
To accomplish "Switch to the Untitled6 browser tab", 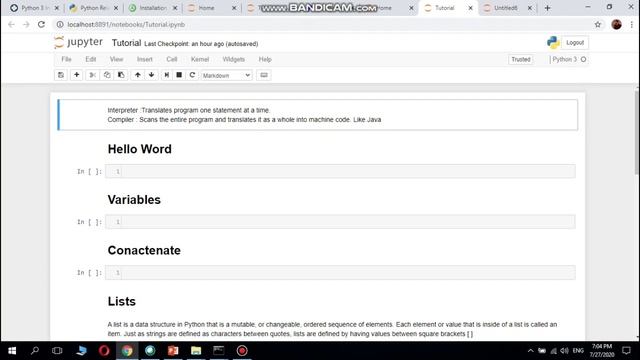I will pyautogui.click(x=508, y=8).
